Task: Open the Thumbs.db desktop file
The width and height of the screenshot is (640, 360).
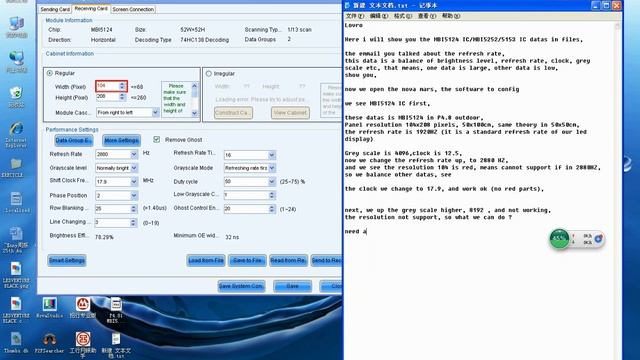Action: [x=16, y=342]
